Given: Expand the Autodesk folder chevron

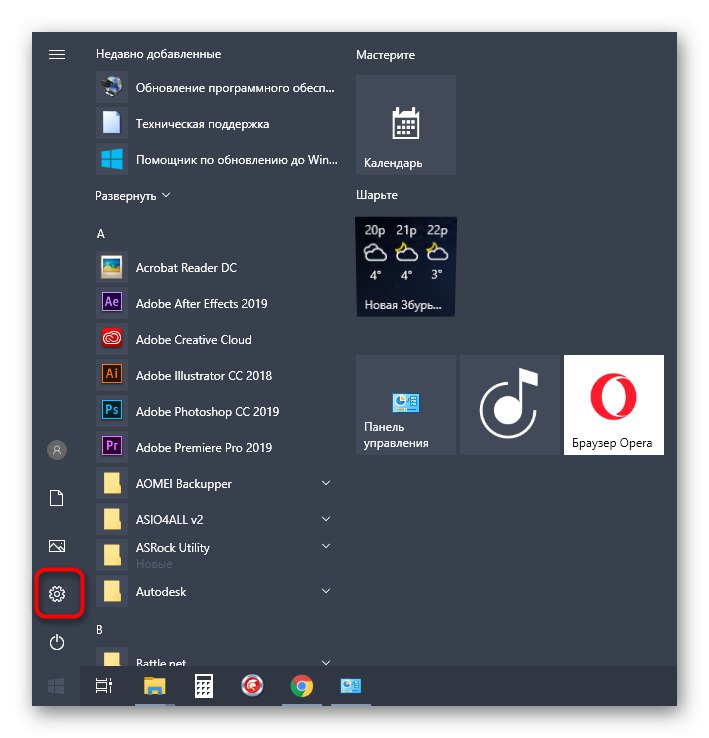Looking at the screenshot, I should tap(326, 591).
